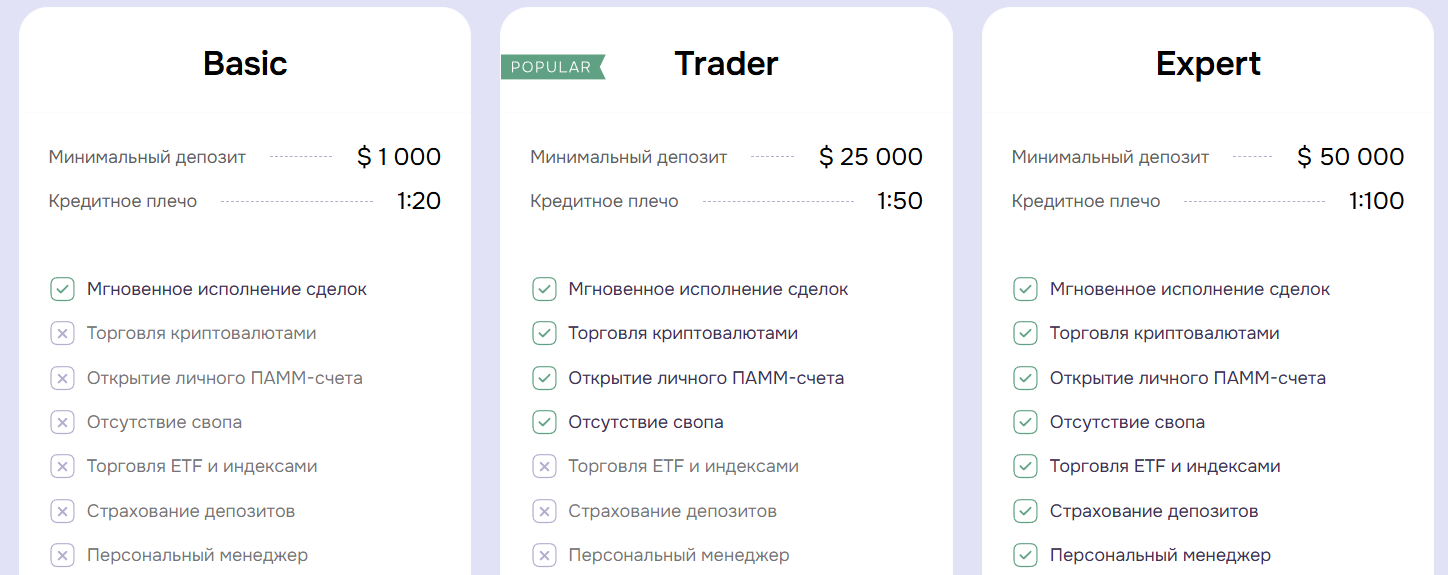The height and width of the screenshot is (575, 1448).
Task: Click the checkmark icon for Expert personal manager
Action: tap(1025, 555)
